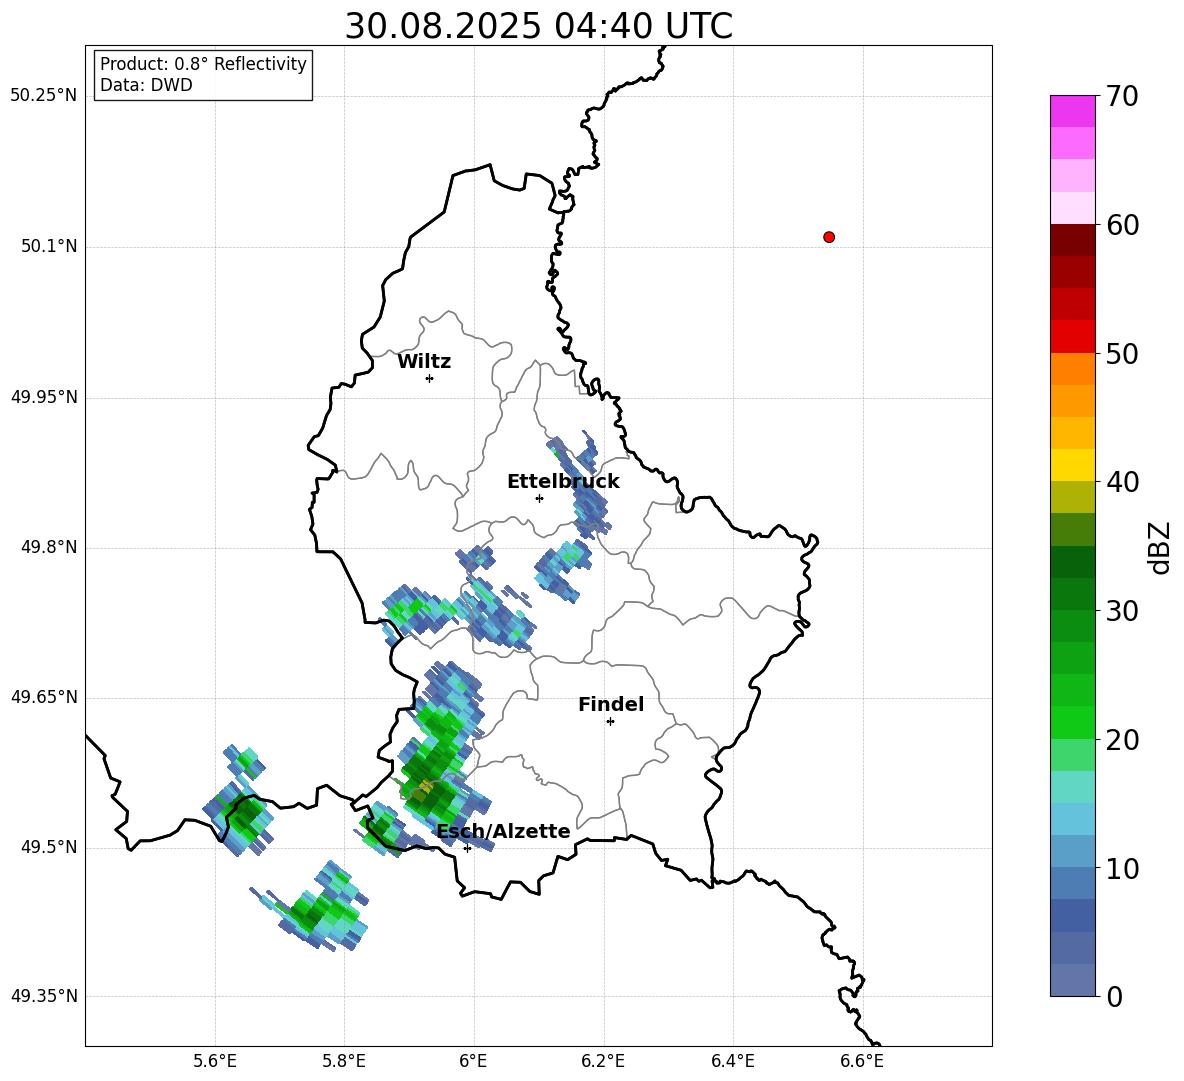This screenshot has width=1184, height=1081.
Task: Click the 30 colorbar tick label
Action: [1122, 611]
